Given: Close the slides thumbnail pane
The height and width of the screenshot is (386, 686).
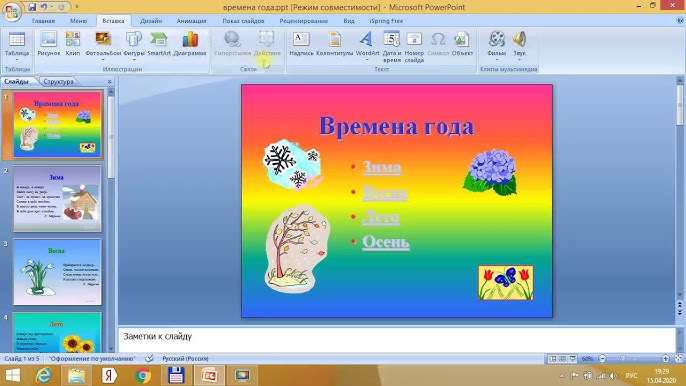Looking at the screenshot, I should [x=109, y=81].
